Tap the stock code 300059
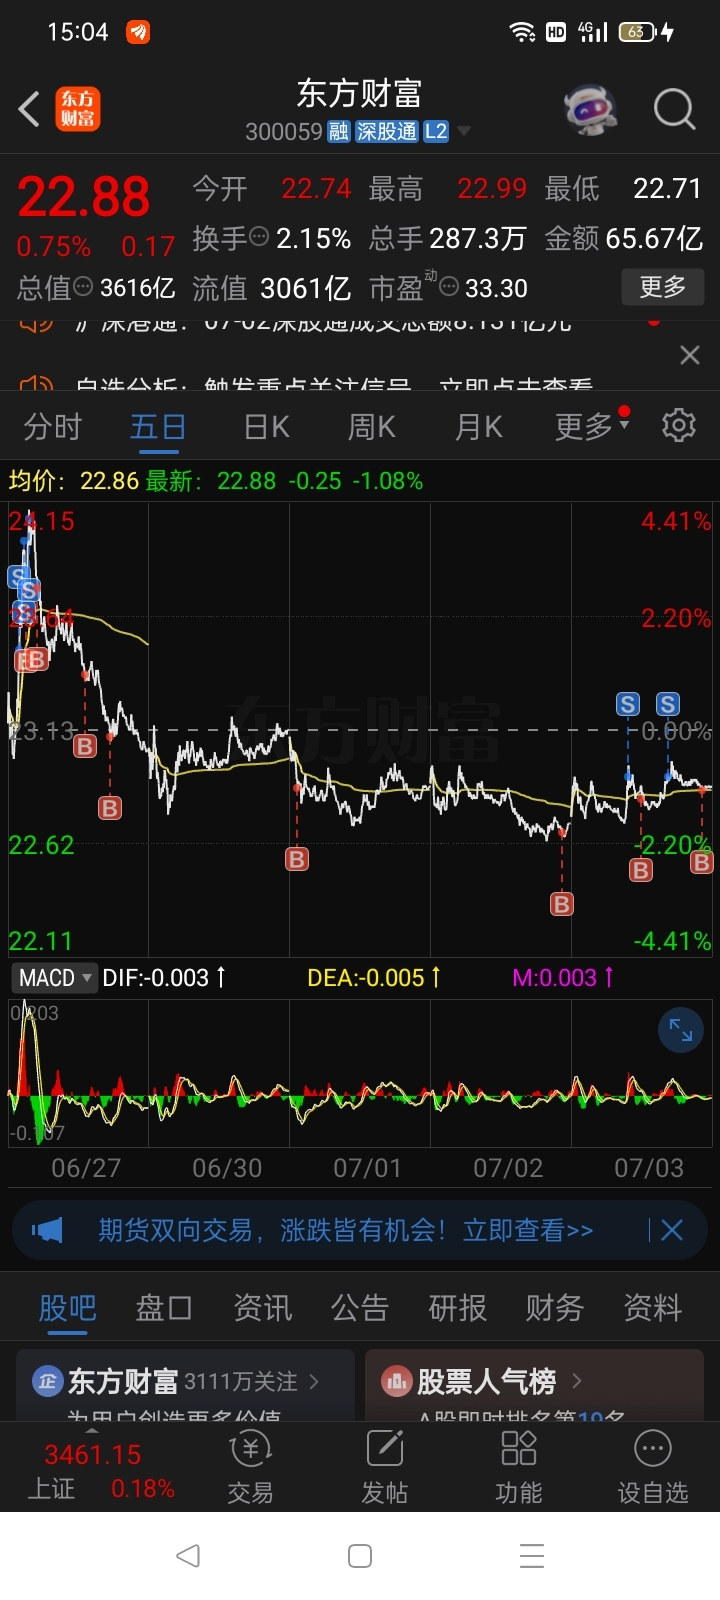Viewport: 720px width, 1600px height. point(284,132)
